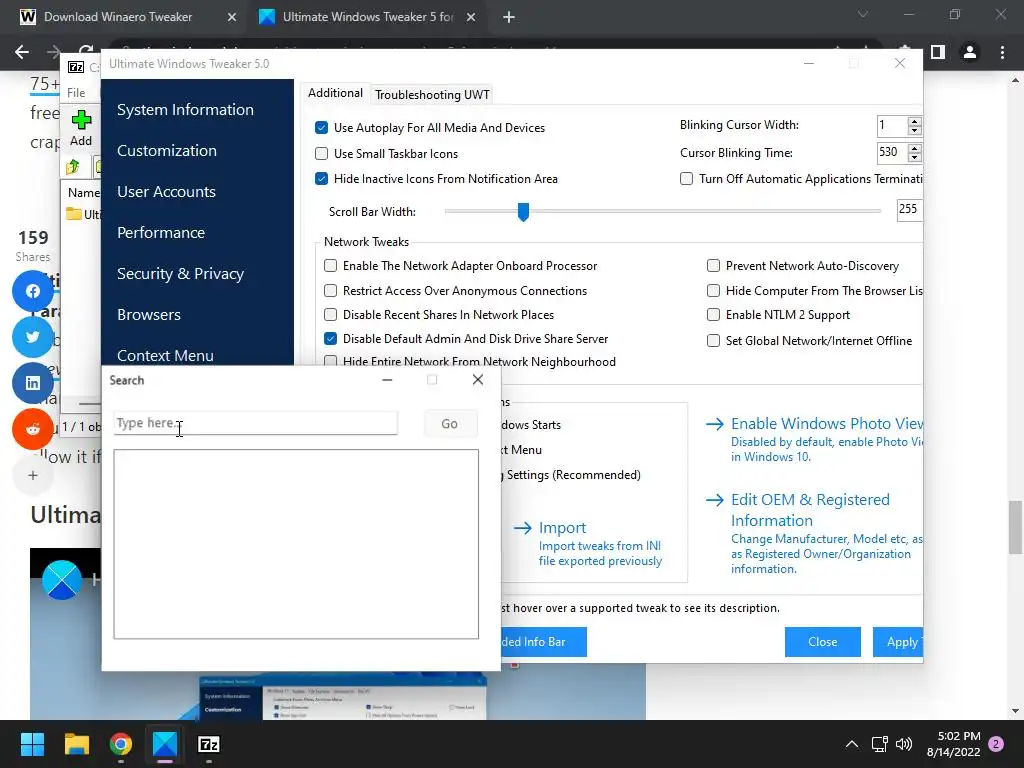
Task: Enable NTLM 2 Support checkbox
Action: click(713, 315)
